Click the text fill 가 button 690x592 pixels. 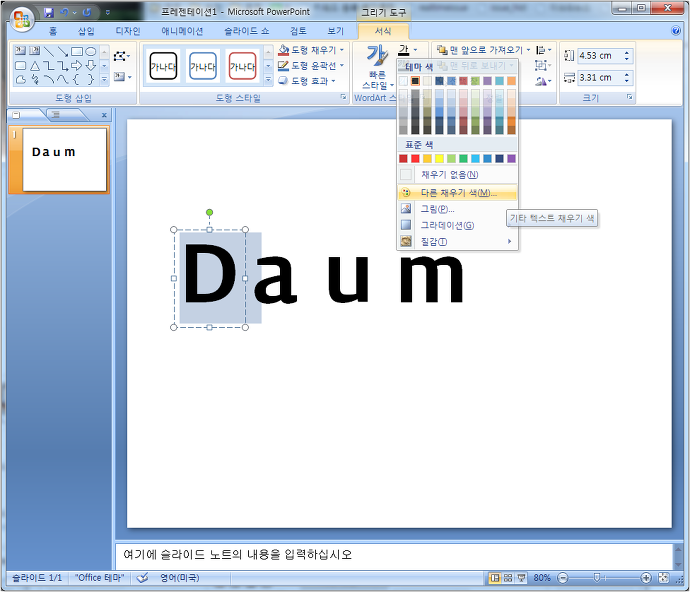point(404,50)
